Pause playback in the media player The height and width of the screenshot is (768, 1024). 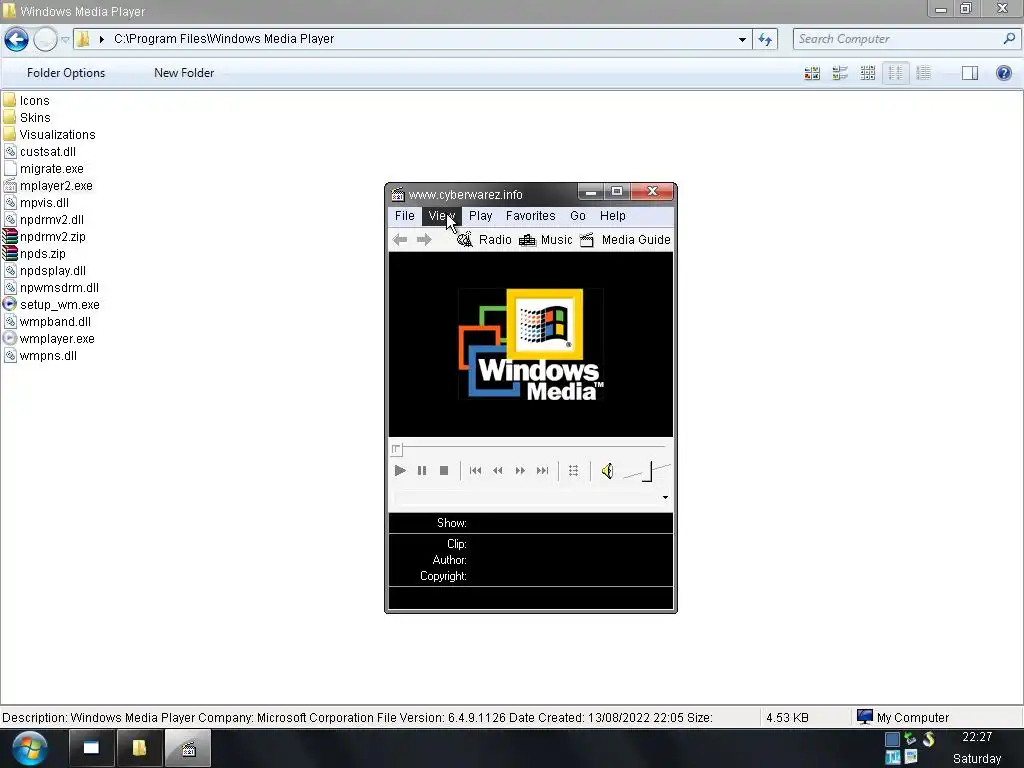(x=422, y=470)
